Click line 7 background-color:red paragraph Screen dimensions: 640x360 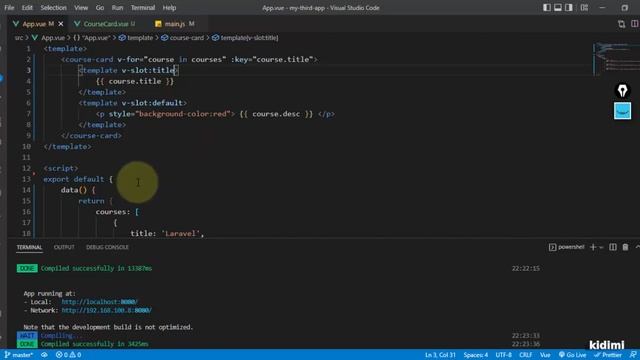(x=215, y=114)
